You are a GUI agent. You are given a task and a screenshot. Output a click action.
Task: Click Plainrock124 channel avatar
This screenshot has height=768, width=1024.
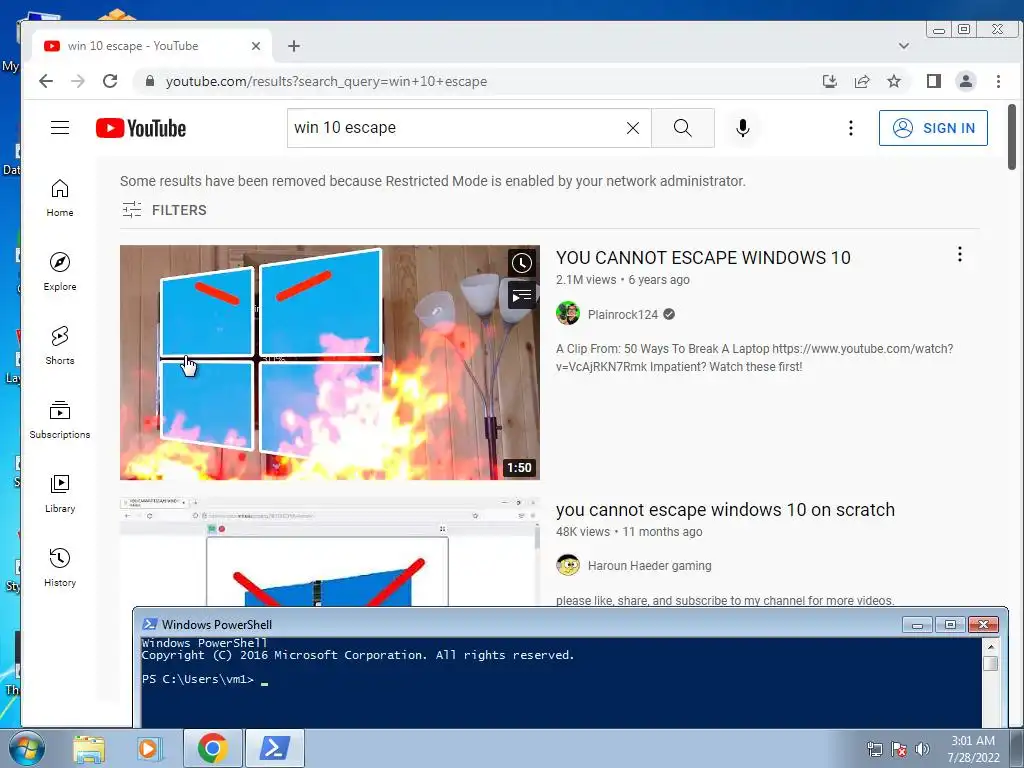568,313
